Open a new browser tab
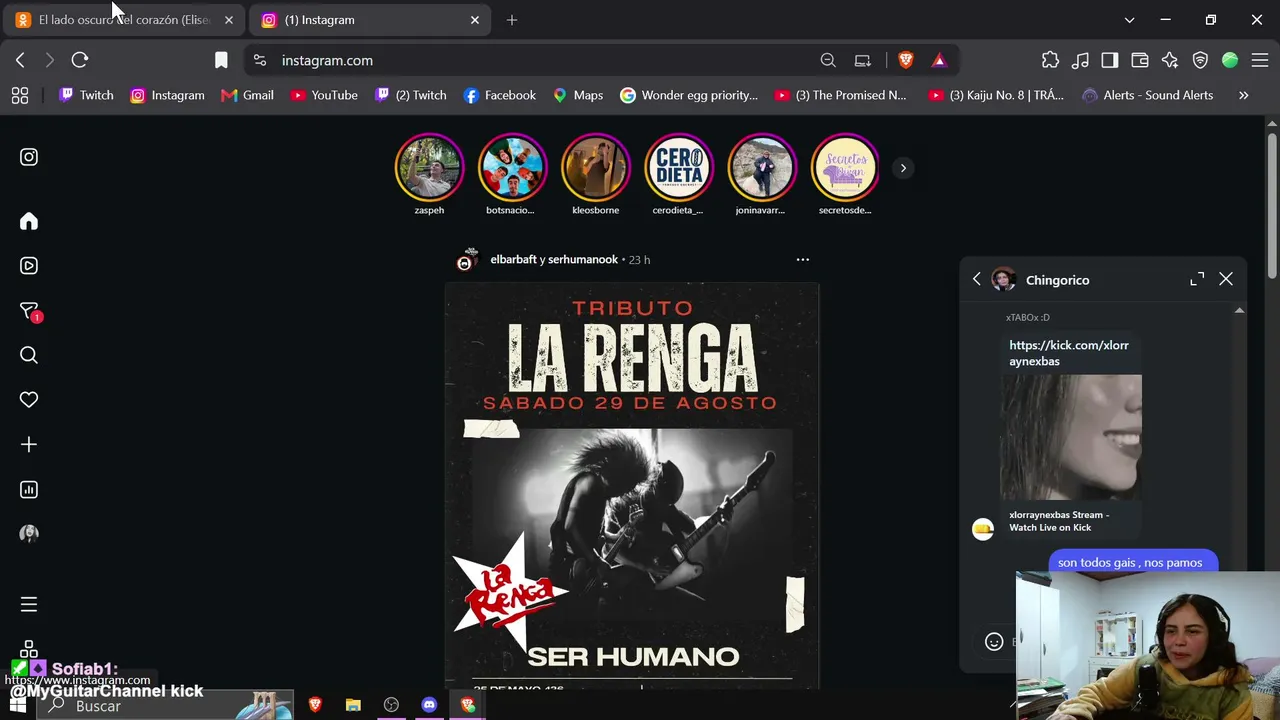 coord(512,20)
